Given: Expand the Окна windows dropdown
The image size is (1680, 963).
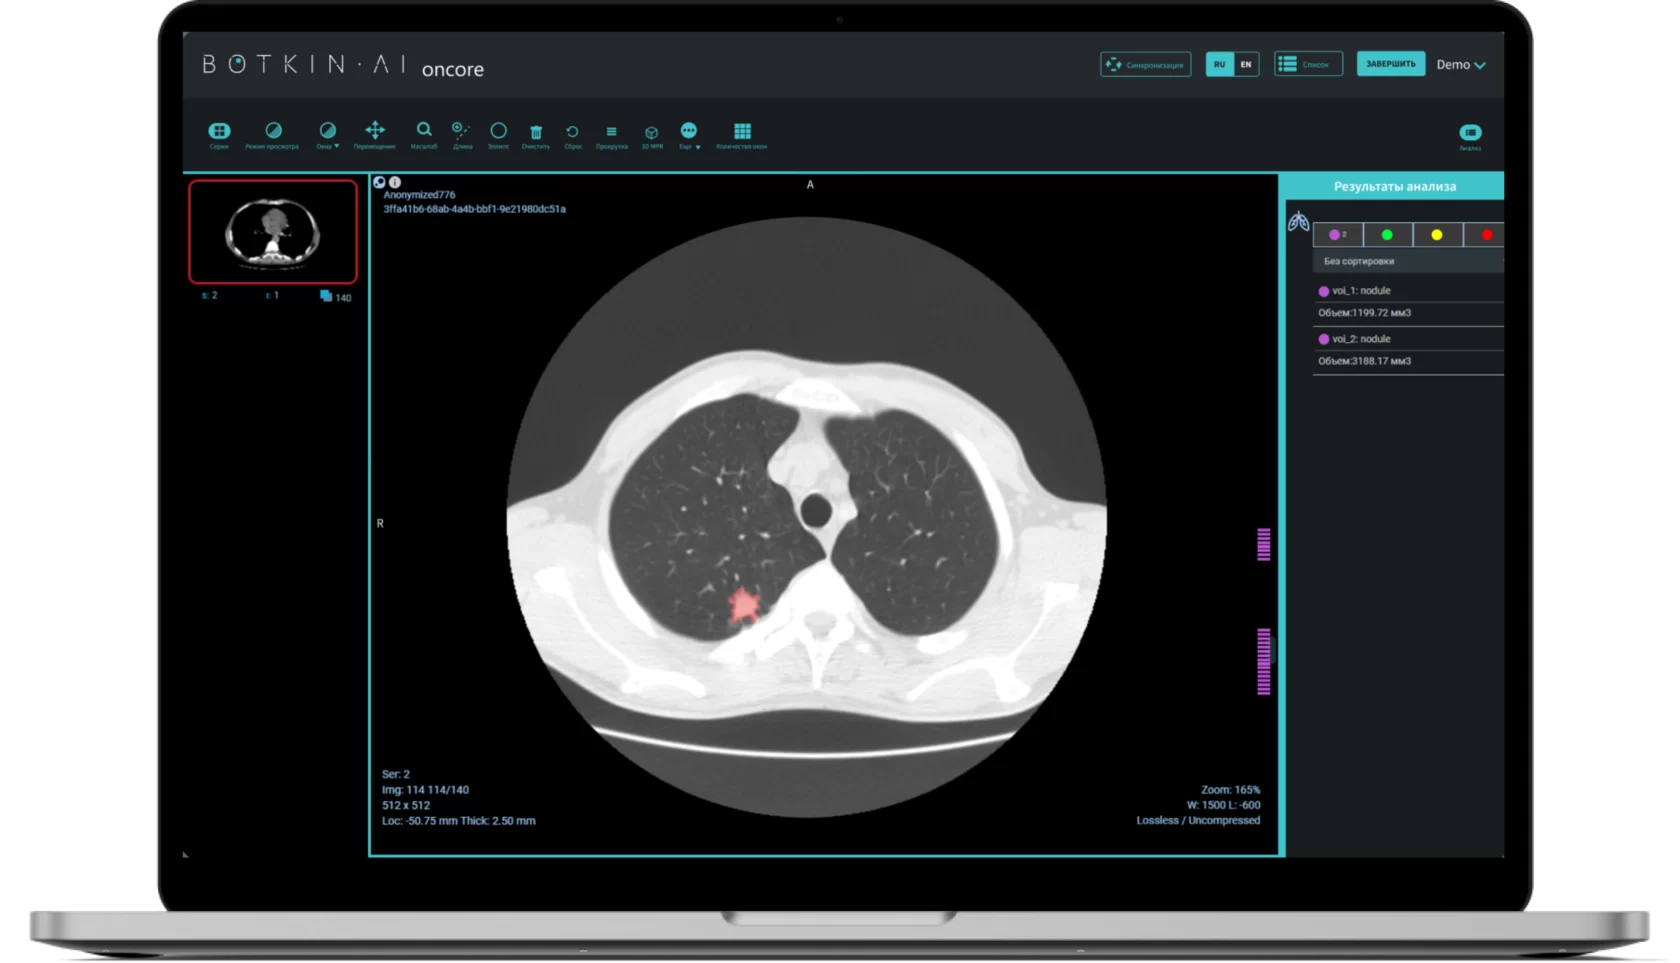Looking at the screenshot, I should 327,135.
